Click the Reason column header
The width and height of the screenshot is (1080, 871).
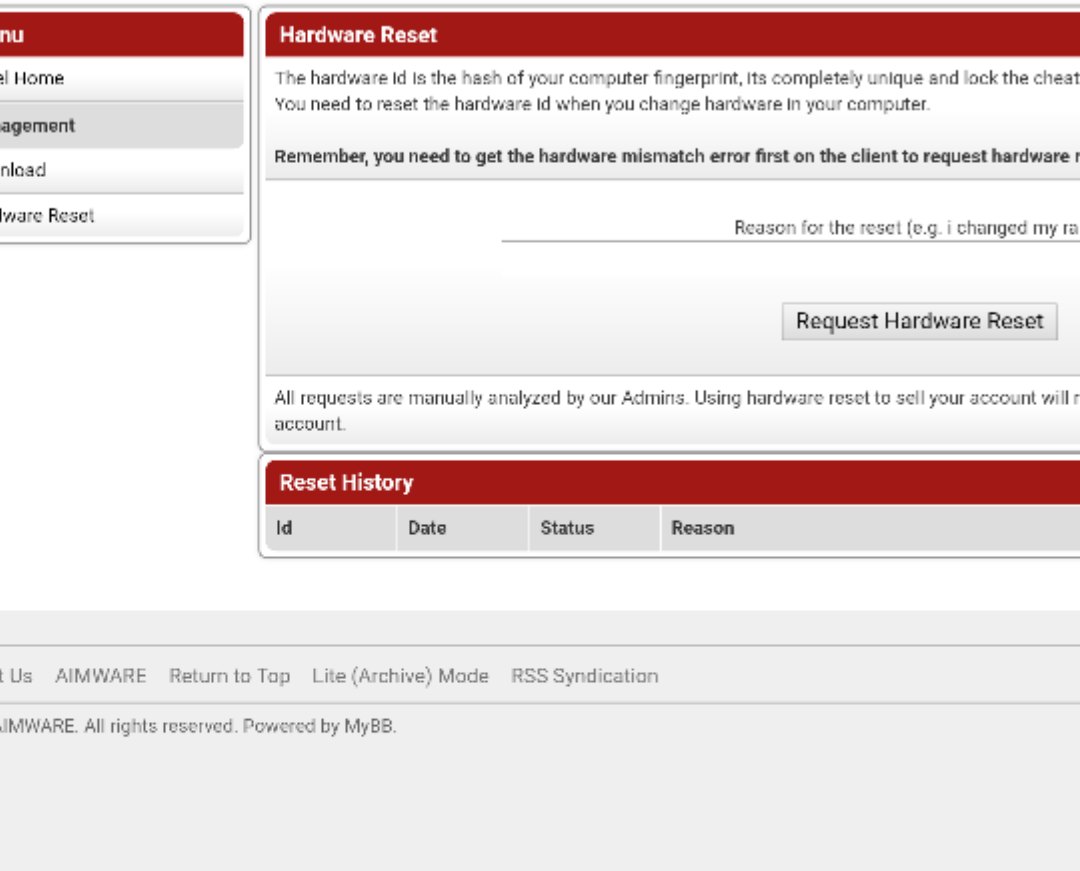coord(871,528)
